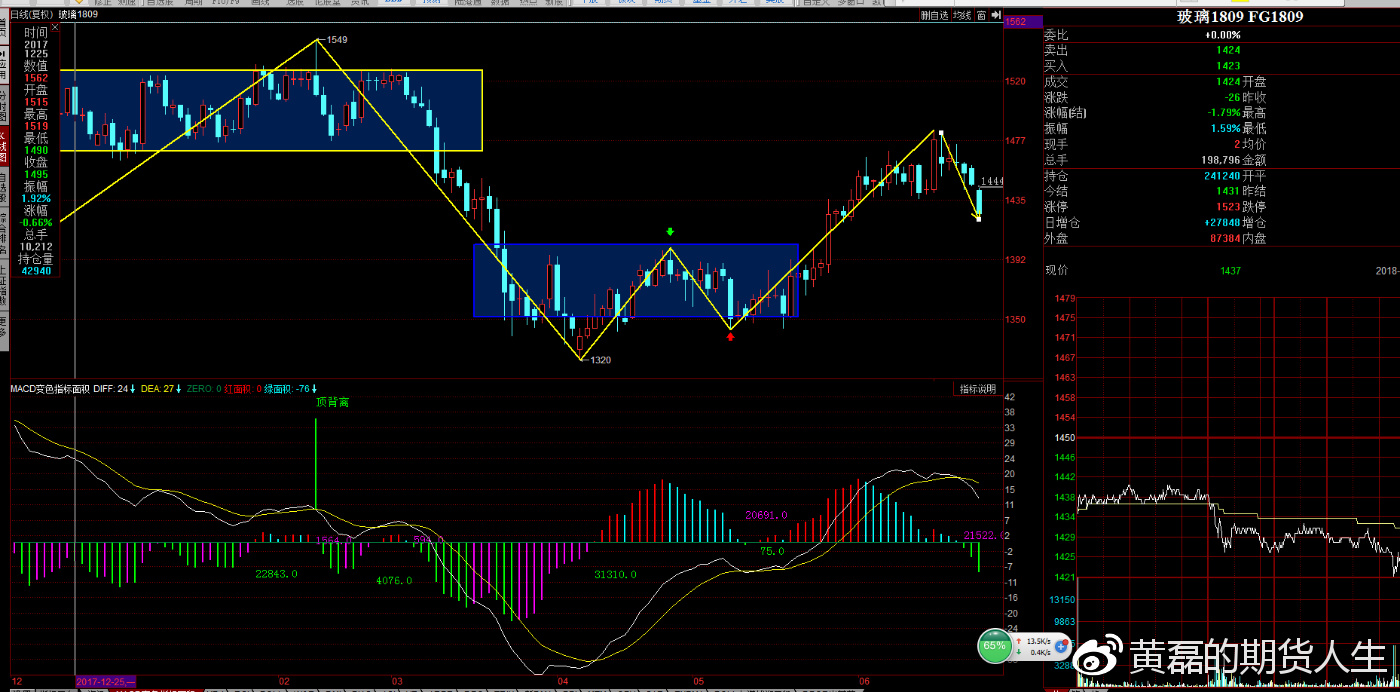Viewport: 1400px width, 692px height.
Task: Click the green 顶背离 divergence label
Action: pyautogui.click(x=333, y=402)
